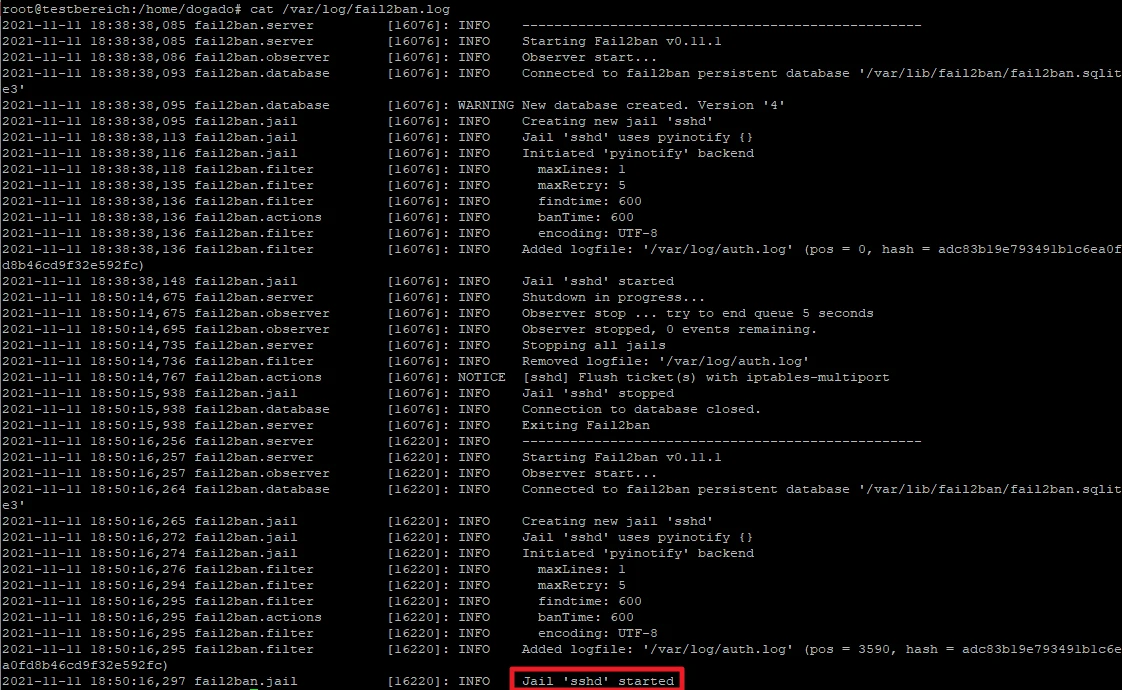Viewport: 1122px width, 690px height.
Task: Select the 'Stopping all jails' log line
Action: click(593, 345)
